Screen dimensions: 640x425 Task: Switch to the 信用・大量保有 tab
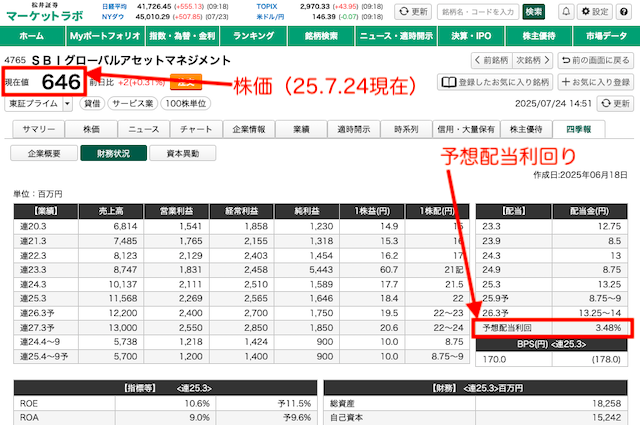tap(466, 129)
